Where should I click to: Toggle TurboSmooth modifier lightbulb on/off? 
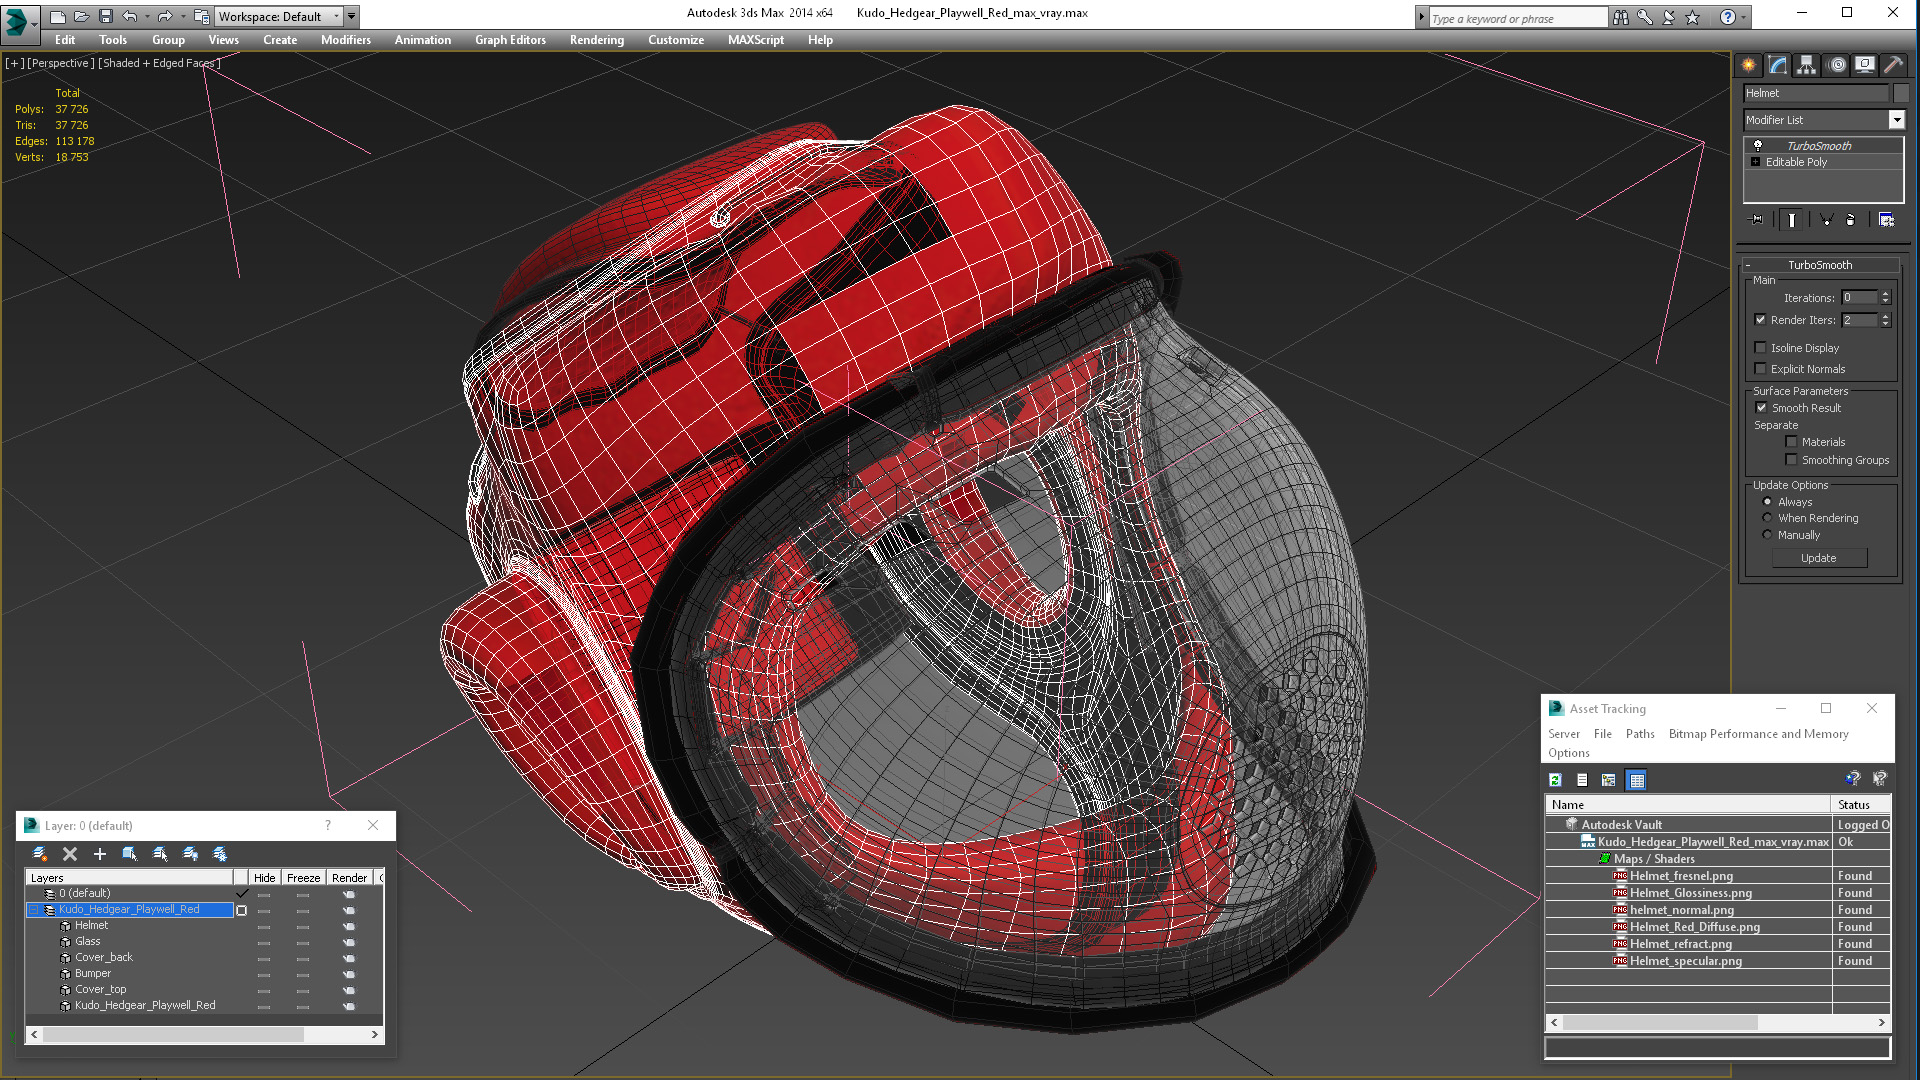click(x=1758, y=146)
